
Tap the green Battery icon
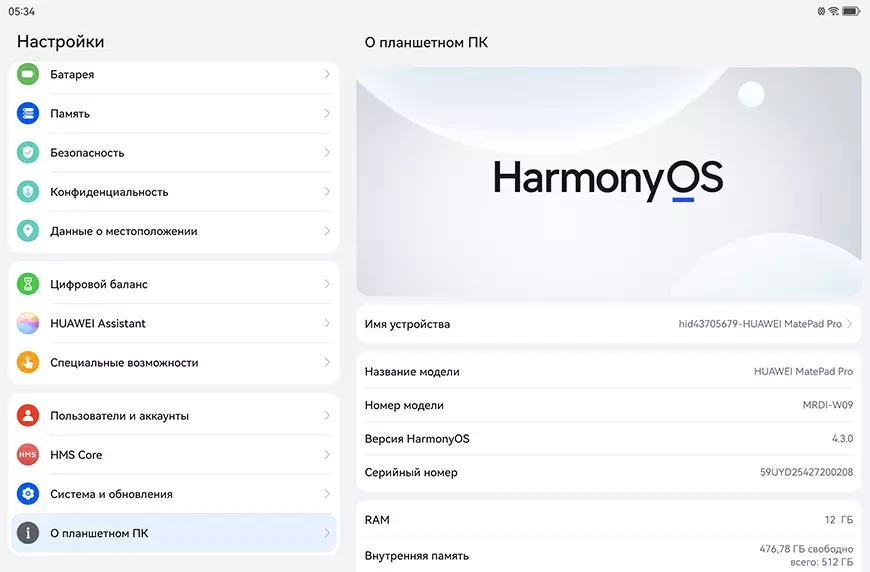(28, 75)
